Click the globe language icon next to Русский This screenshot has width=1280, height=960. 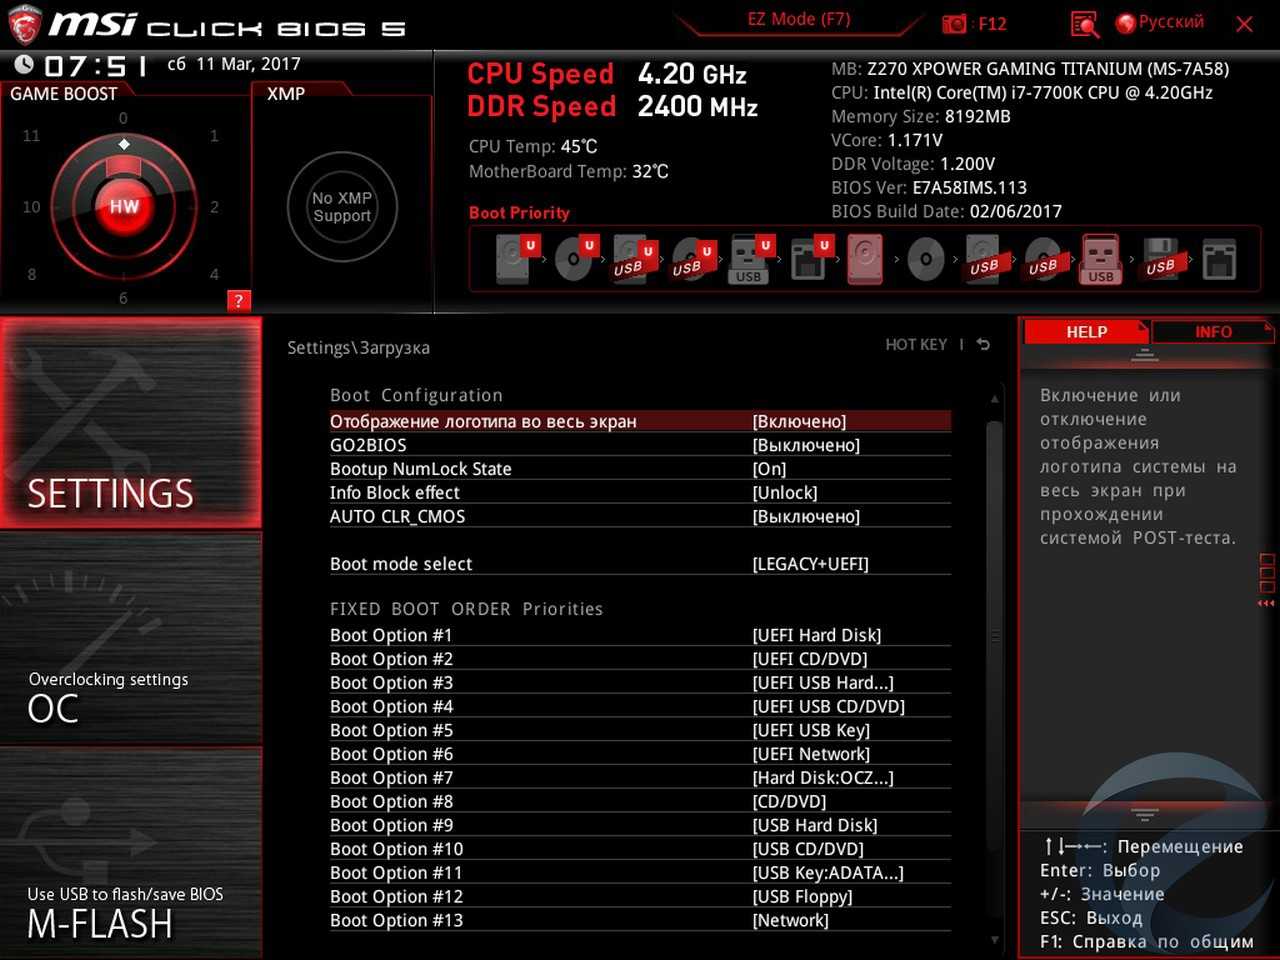click(x=1126, y=23)
